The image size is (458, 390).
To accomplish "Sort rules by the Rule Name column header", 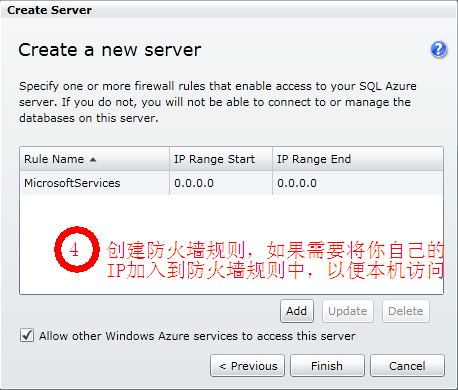I will pos(94,159).
